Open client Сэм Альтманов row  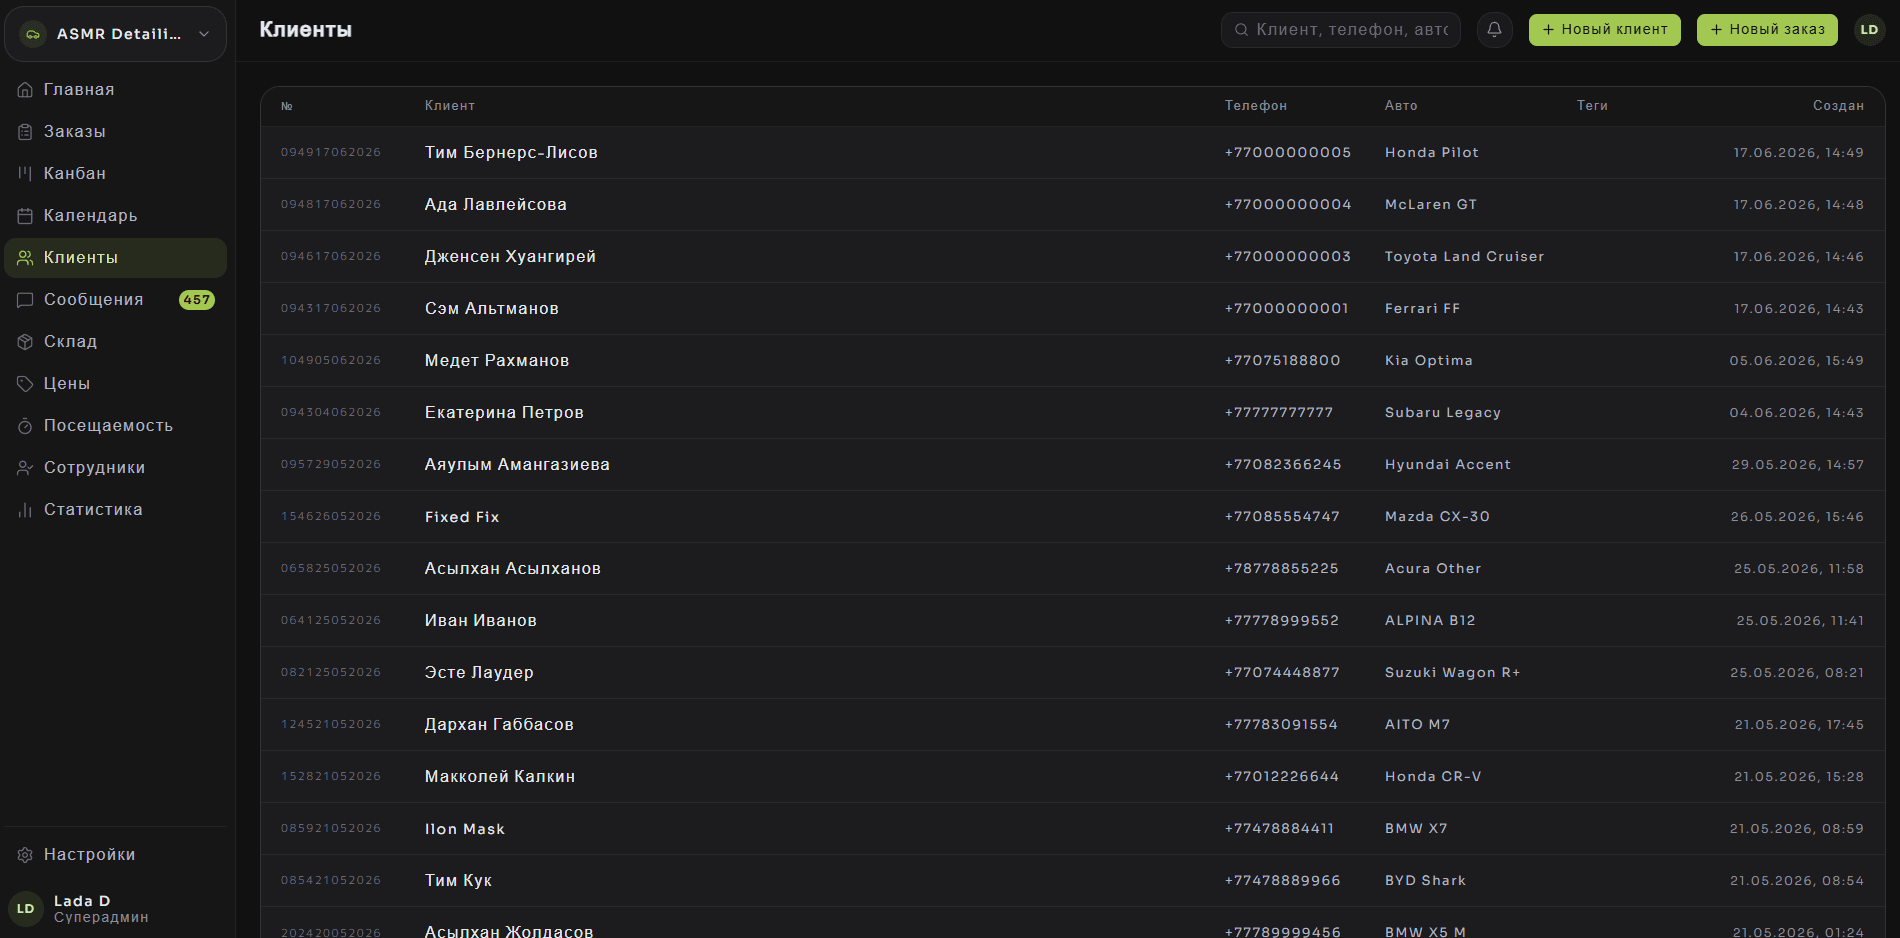pyautogui.click(x=1072, y=309)
